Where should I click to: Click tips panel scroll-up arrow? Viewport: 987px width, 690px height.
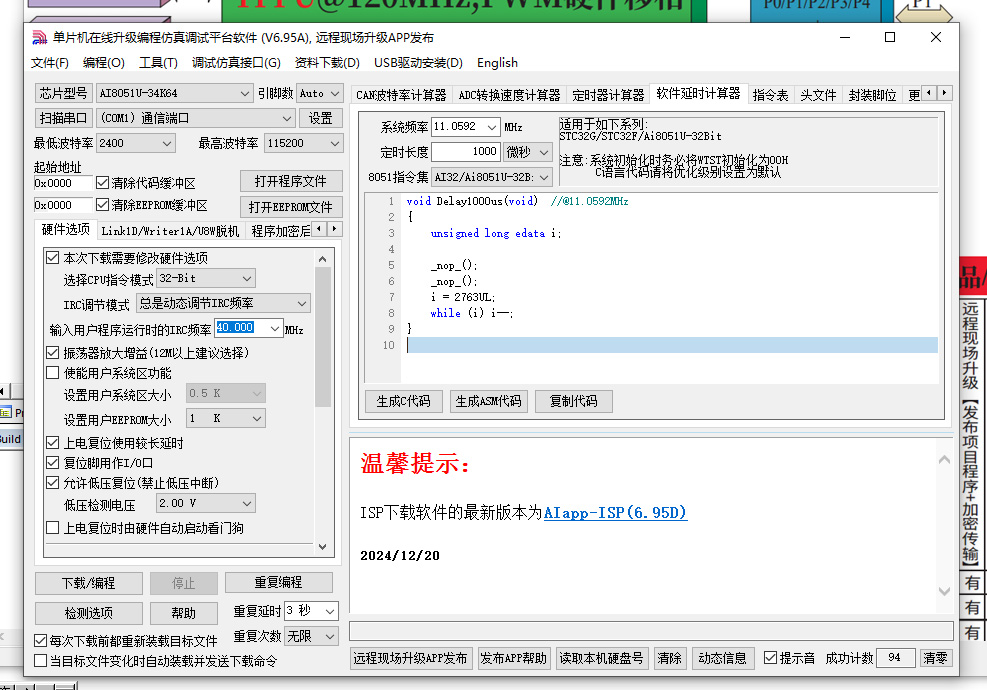click(944, 460)
